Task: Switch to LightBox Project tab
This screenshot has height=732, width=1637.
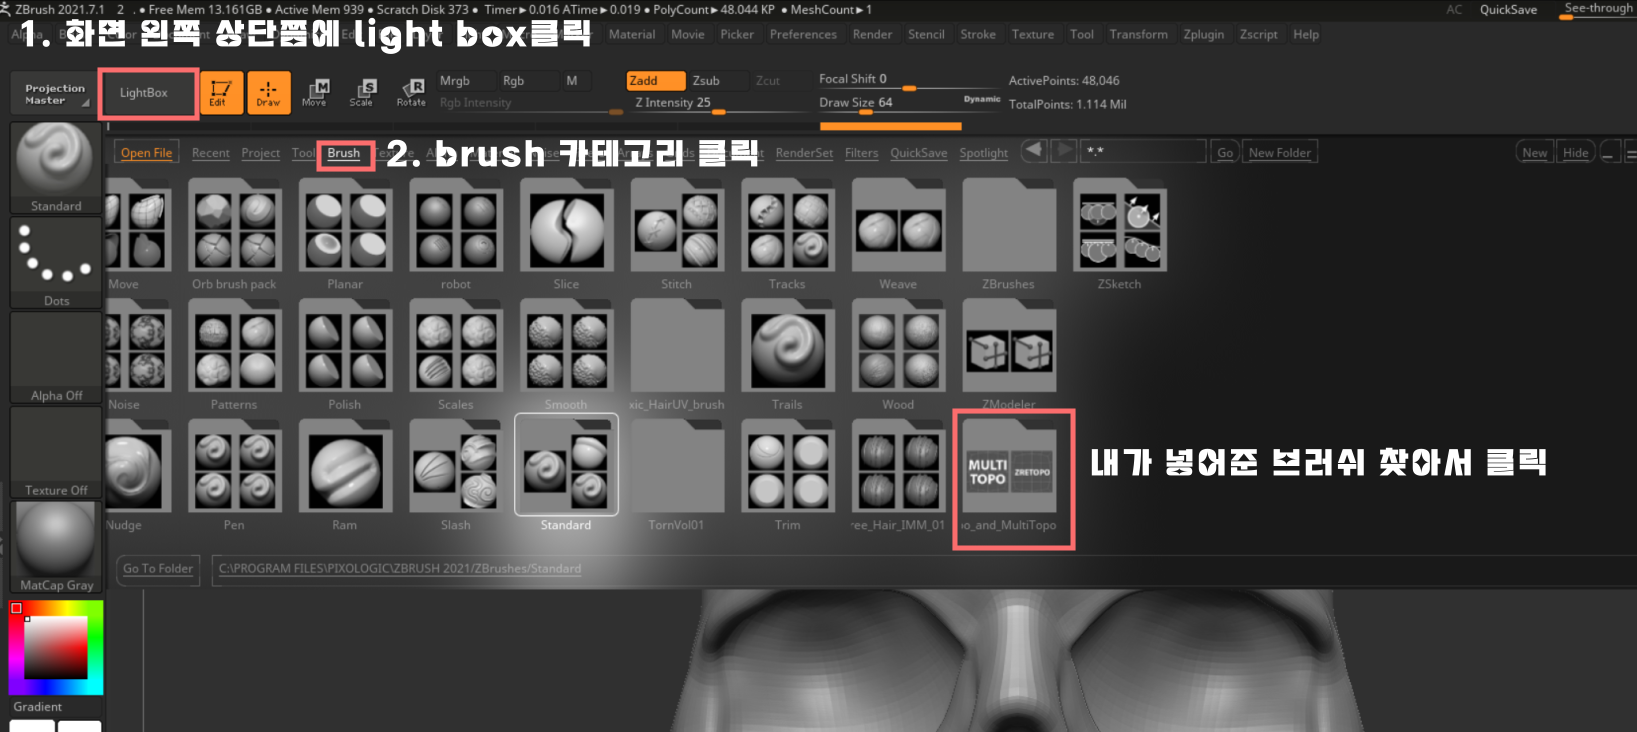Action: 260,153
